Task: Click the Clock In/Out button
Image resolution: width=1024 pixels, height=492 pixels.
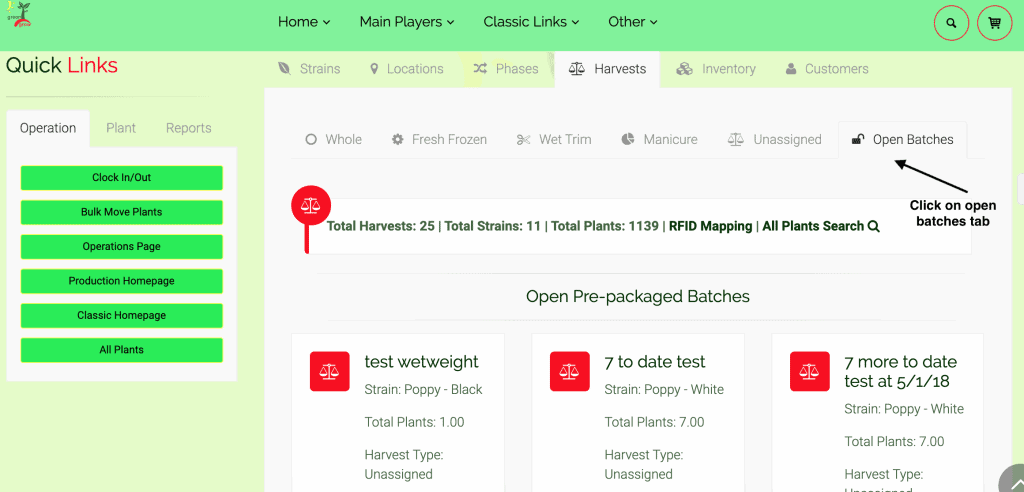Action: click(x=121, y=178)
